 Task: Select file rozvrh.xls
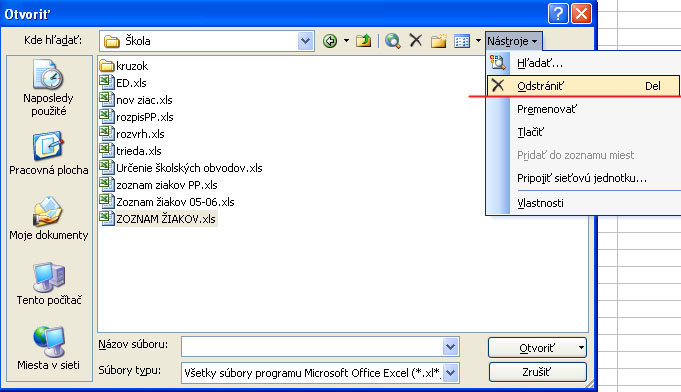click(132, 134)
